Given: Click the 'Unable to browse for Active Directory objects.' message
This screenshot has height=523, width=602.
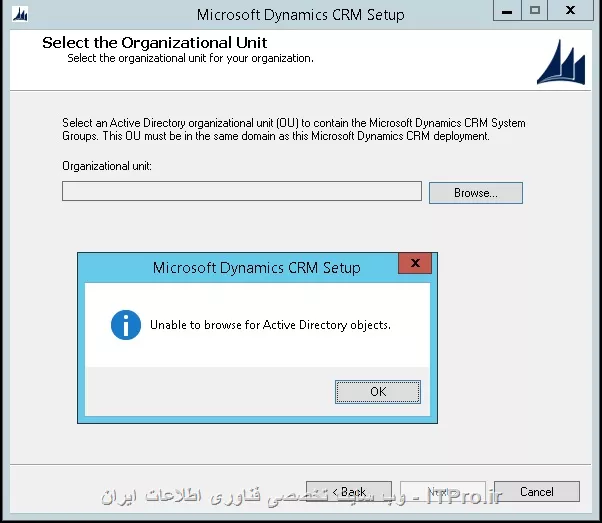Looking at the screenshot, I should (270, 325).
